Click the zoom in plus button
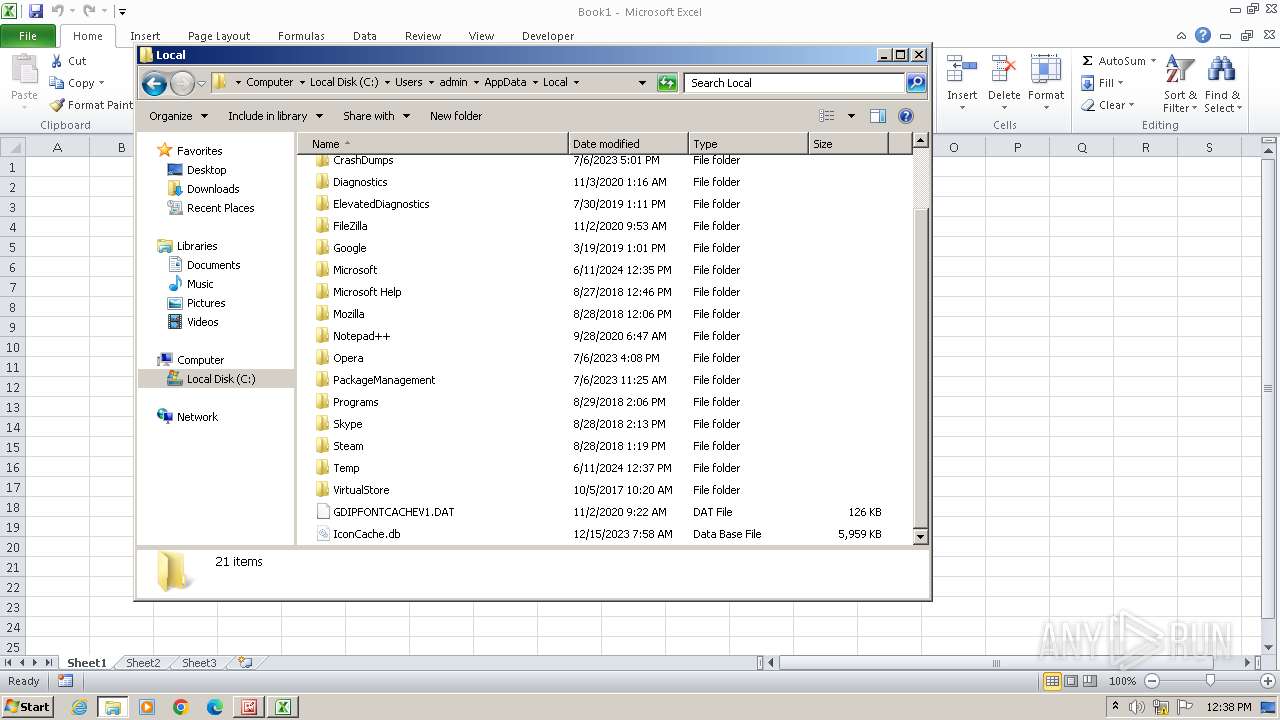Image resolution: width=1280 pixels, height=720 pixels. point(1267,681)
